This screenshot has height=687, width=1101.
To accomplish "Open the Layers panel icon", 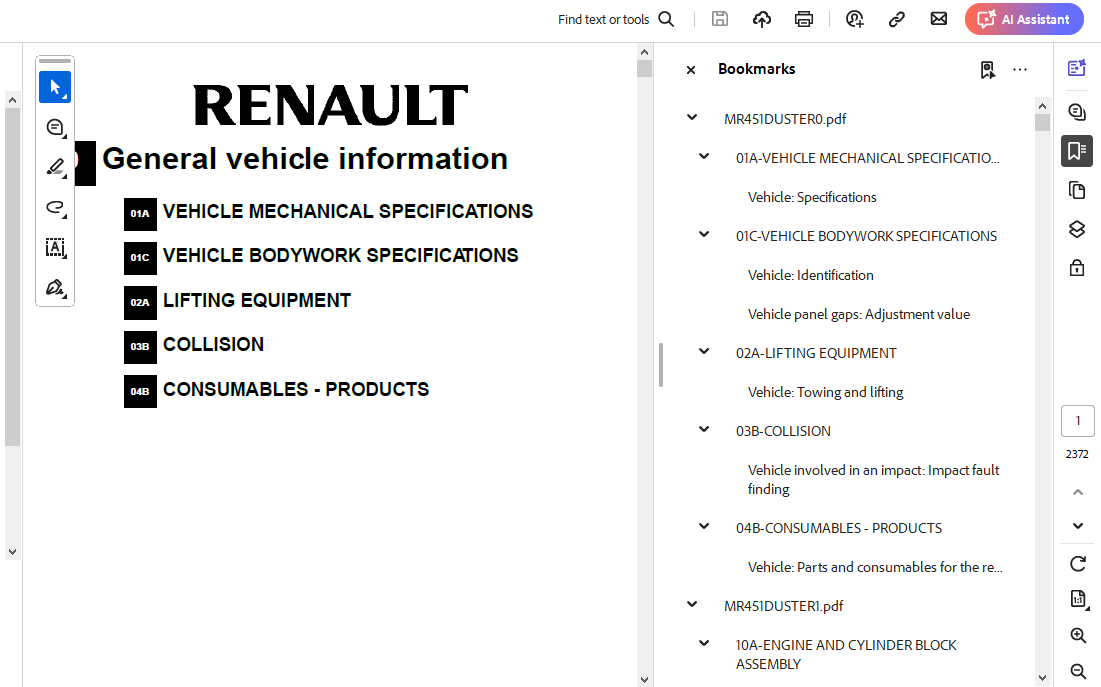I will pyautogui.click(x=1077, y=229).
